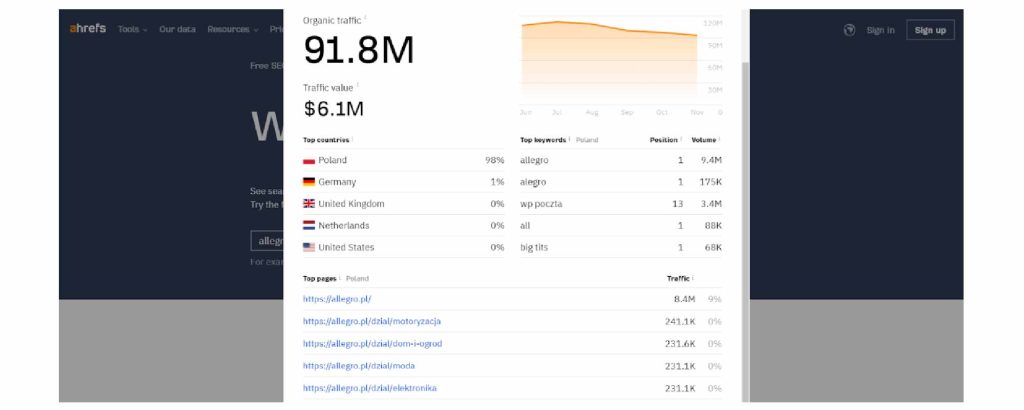This screenshot has height=410, width=1024.
Task: Open the allegro.pl/dzial/dom-i-ogrod link
Action: 372,343
